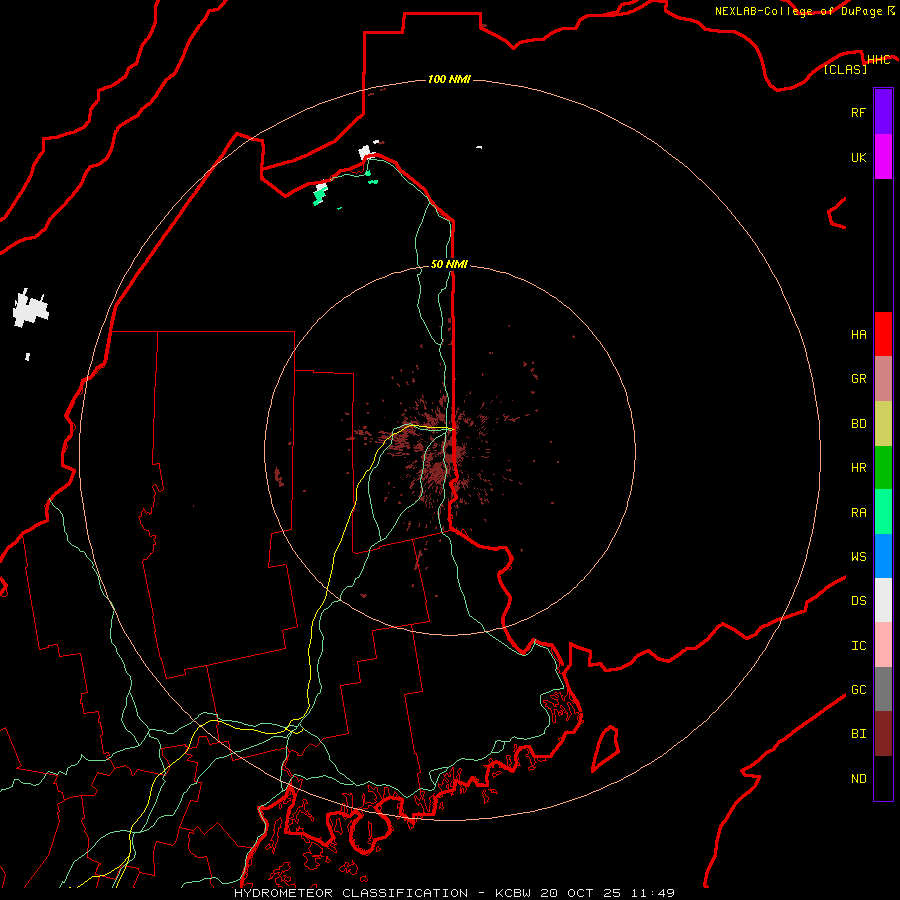The height and width of the screenshot is (900, 900).
Task: Click the 100 NMI range ring label
Action: [x=449, y=79]
